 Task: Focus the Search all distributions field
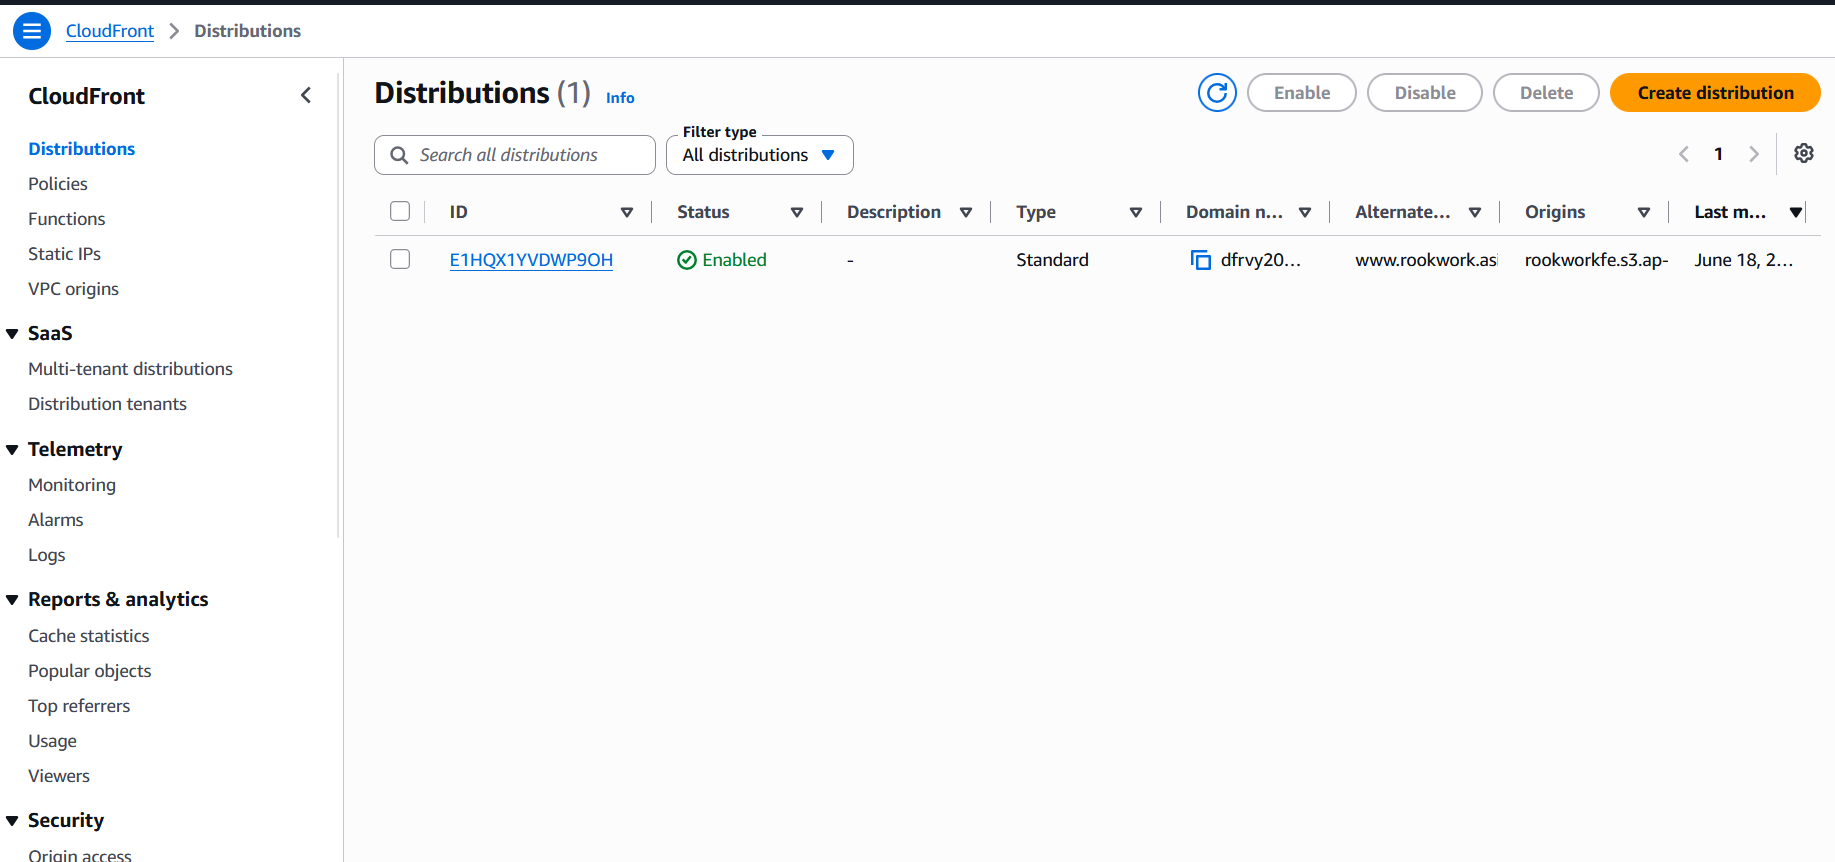click(515, 155)
